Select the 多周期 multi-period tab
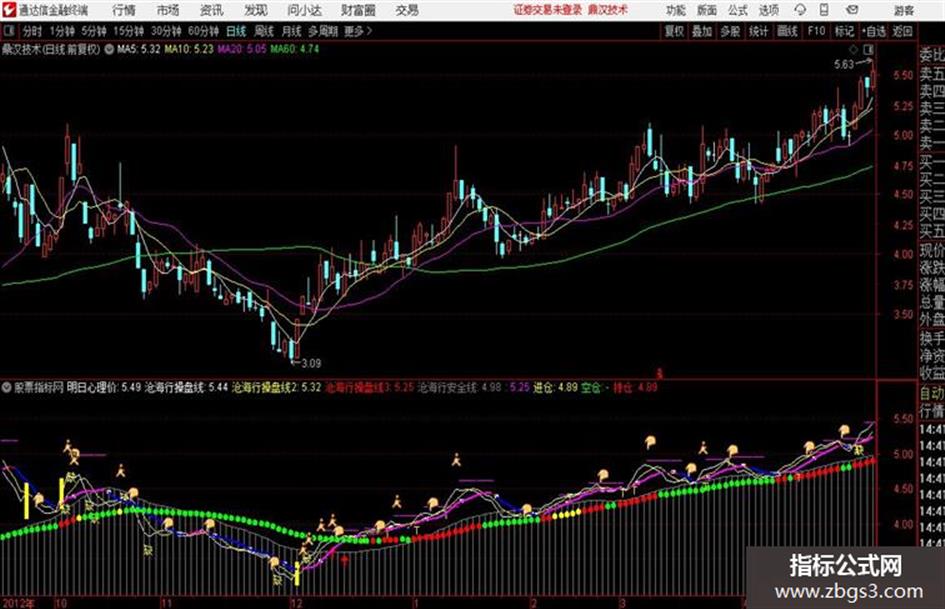The width and height of the screenshot is (945, 609). [x=323, y=31]
